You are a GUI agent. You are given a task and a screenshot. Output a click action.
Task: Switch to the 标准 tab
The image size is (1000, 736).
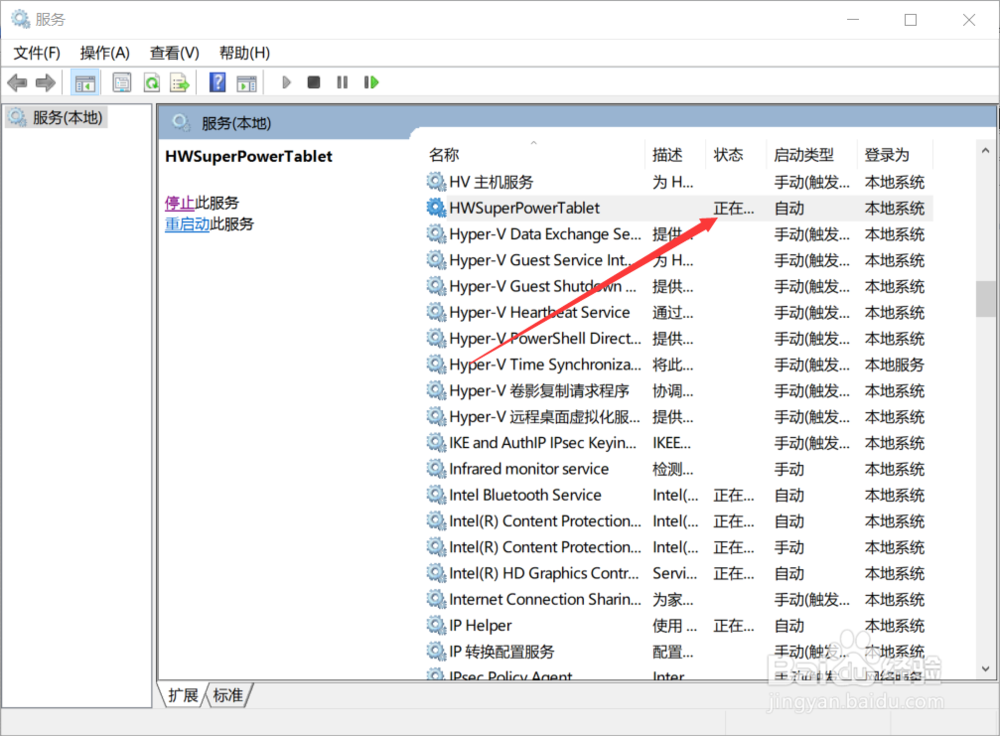228,695
